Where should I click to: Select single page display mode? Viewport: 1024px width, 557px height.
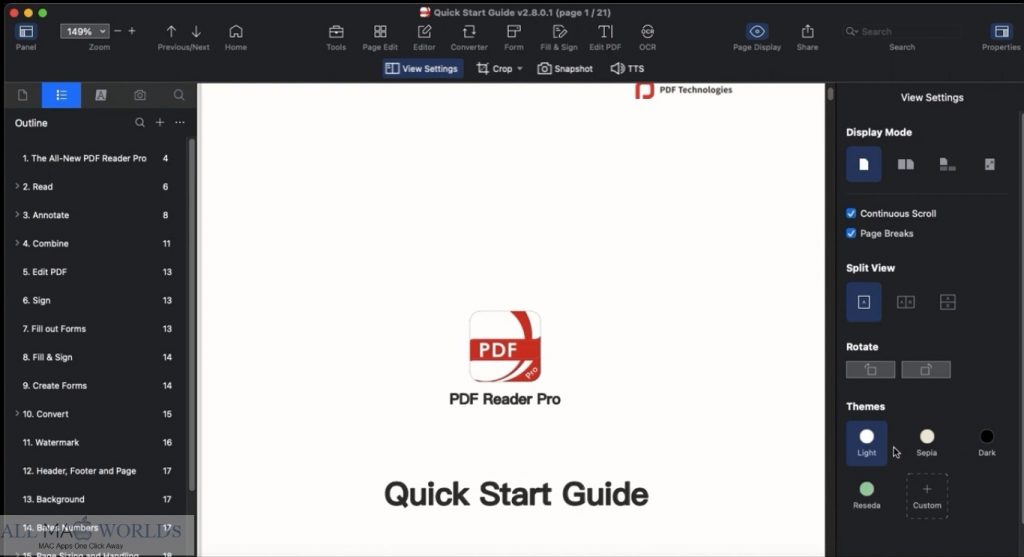point(863,164)
